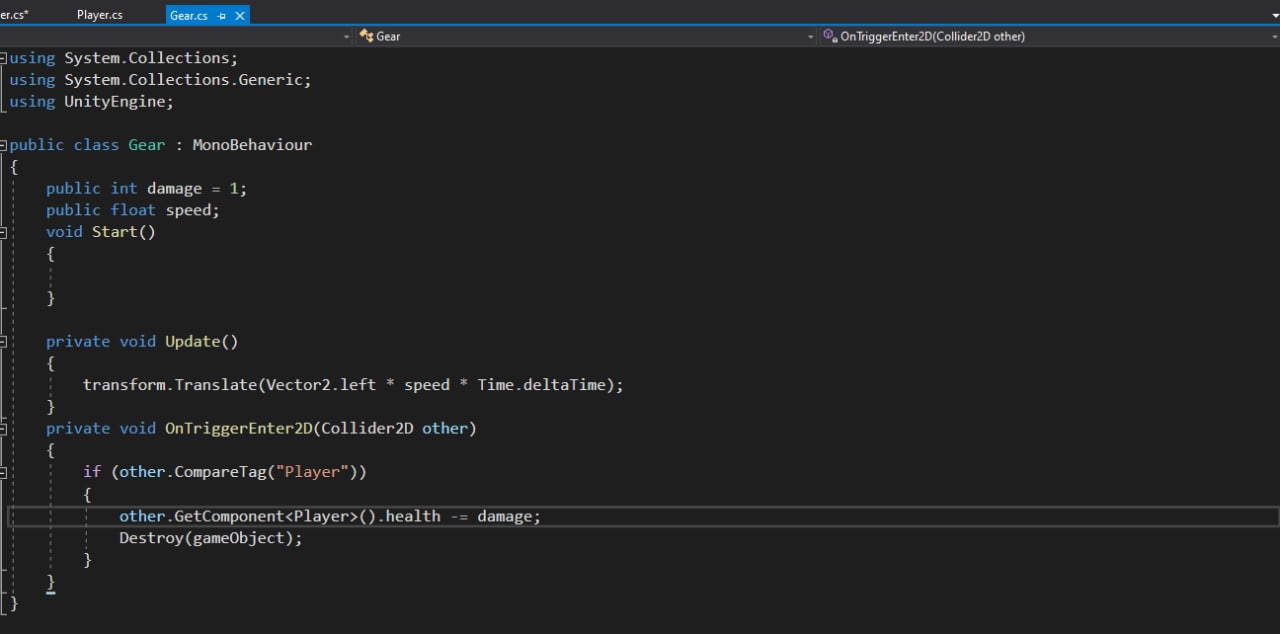Open the partially visible er.cs* tab
The height and width of the screenshot is (634, 1280).
tap(14, 15)
